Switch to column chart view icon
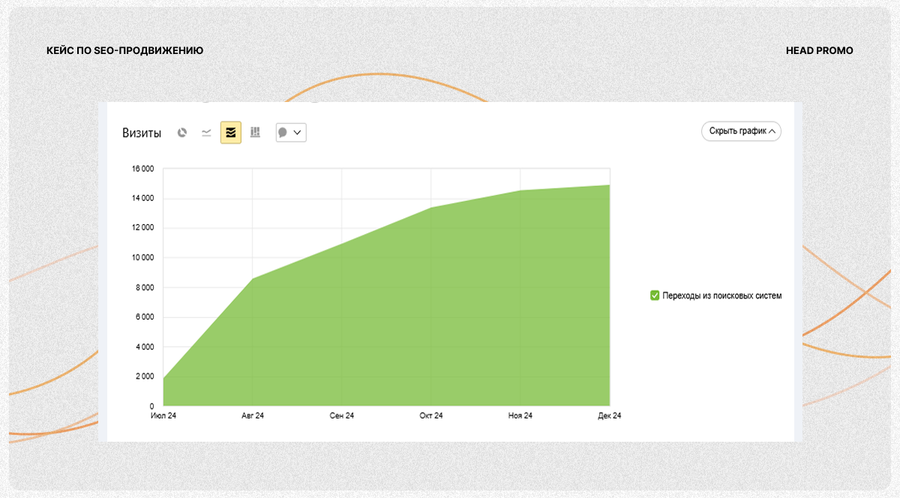900x498 pixels. tap(255, 133)
